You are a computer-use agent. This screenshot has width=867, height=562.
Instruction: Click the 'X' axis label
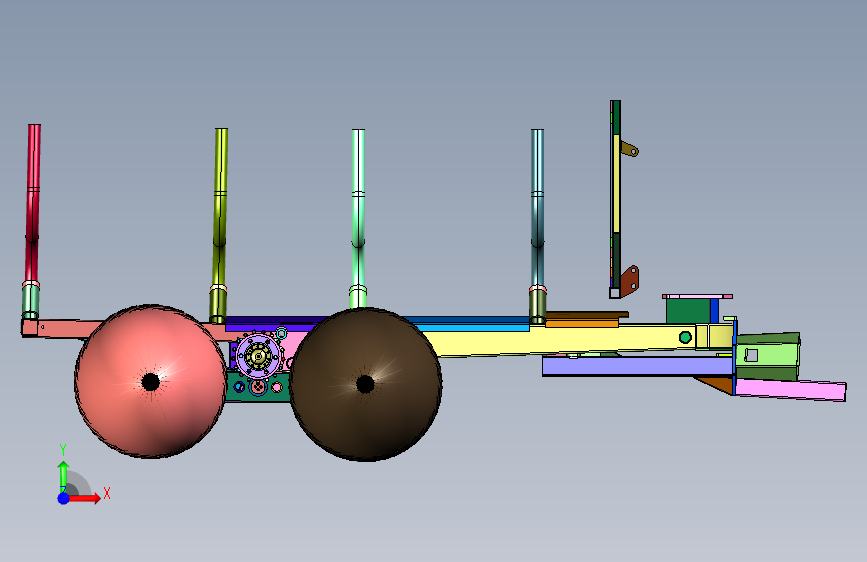click(107, 493)
